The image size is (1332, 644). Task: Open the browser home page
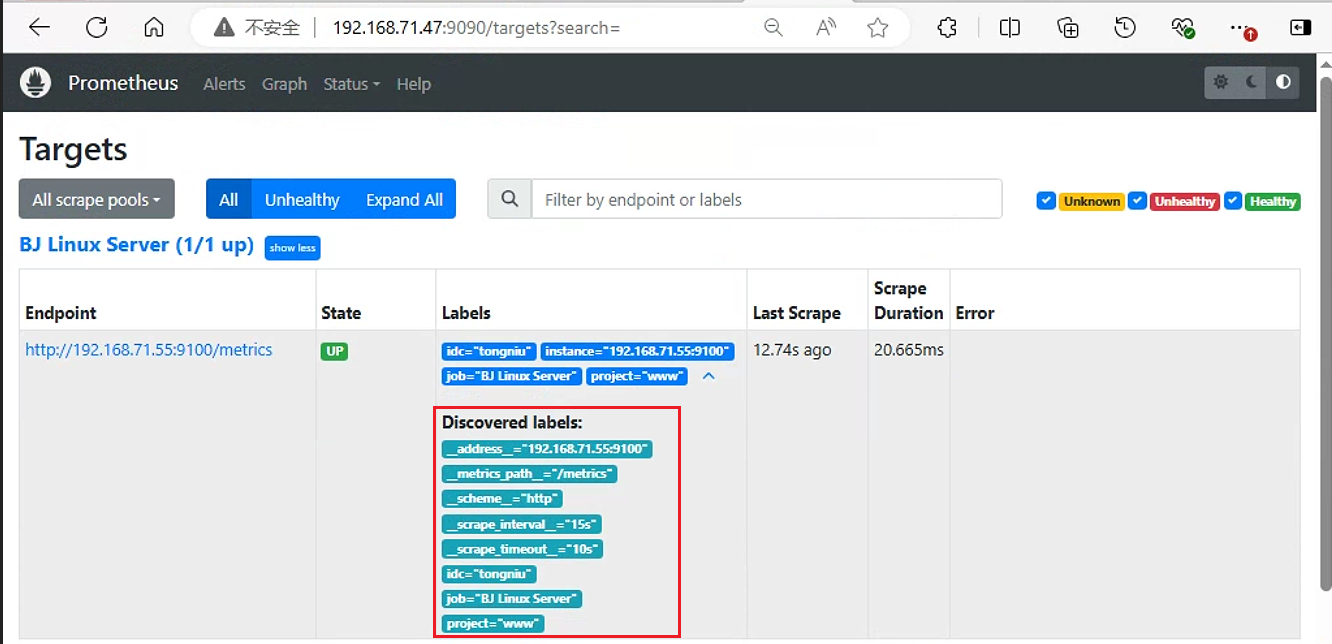[153, 28]
